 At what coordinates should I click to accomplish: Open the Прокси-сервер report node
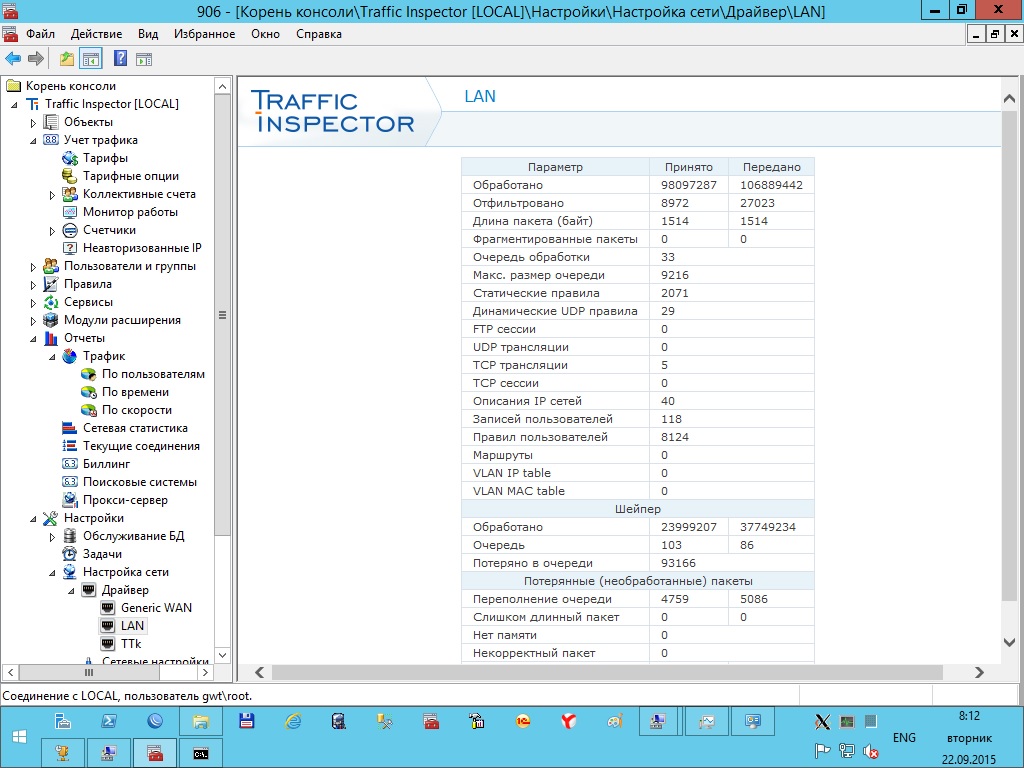point(125,500)
